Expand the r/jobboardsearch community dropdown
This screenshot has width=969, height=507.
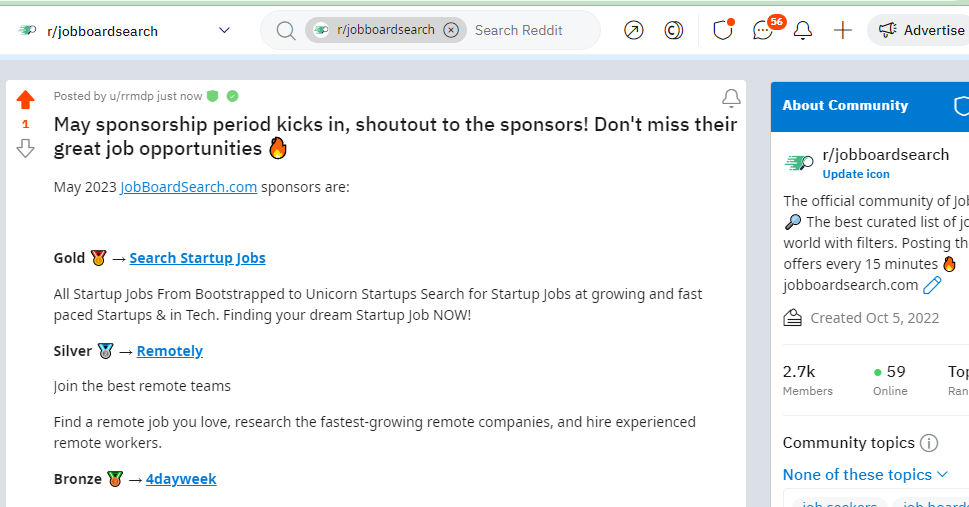(224, 30)
